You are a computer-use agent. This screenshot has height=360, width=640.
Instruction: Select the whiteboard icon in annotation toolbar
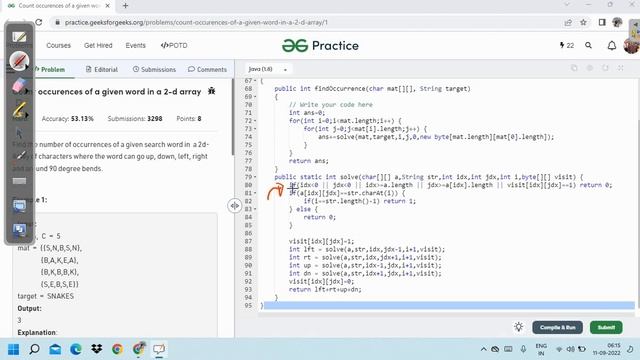19,37
